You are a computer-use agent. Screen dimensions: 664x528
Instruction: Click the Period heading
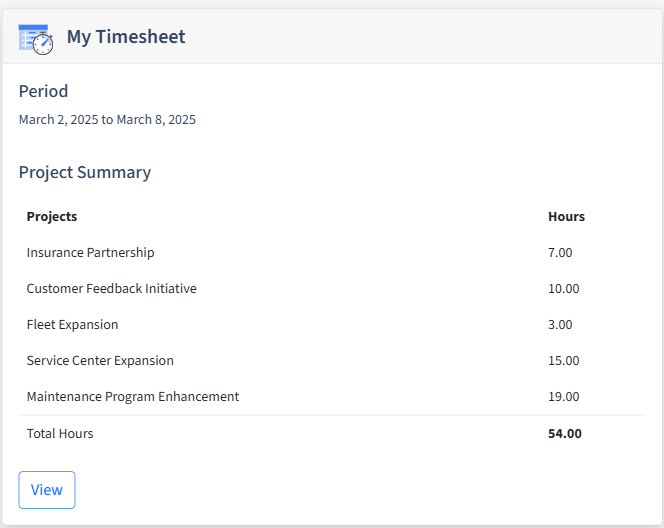43,91
